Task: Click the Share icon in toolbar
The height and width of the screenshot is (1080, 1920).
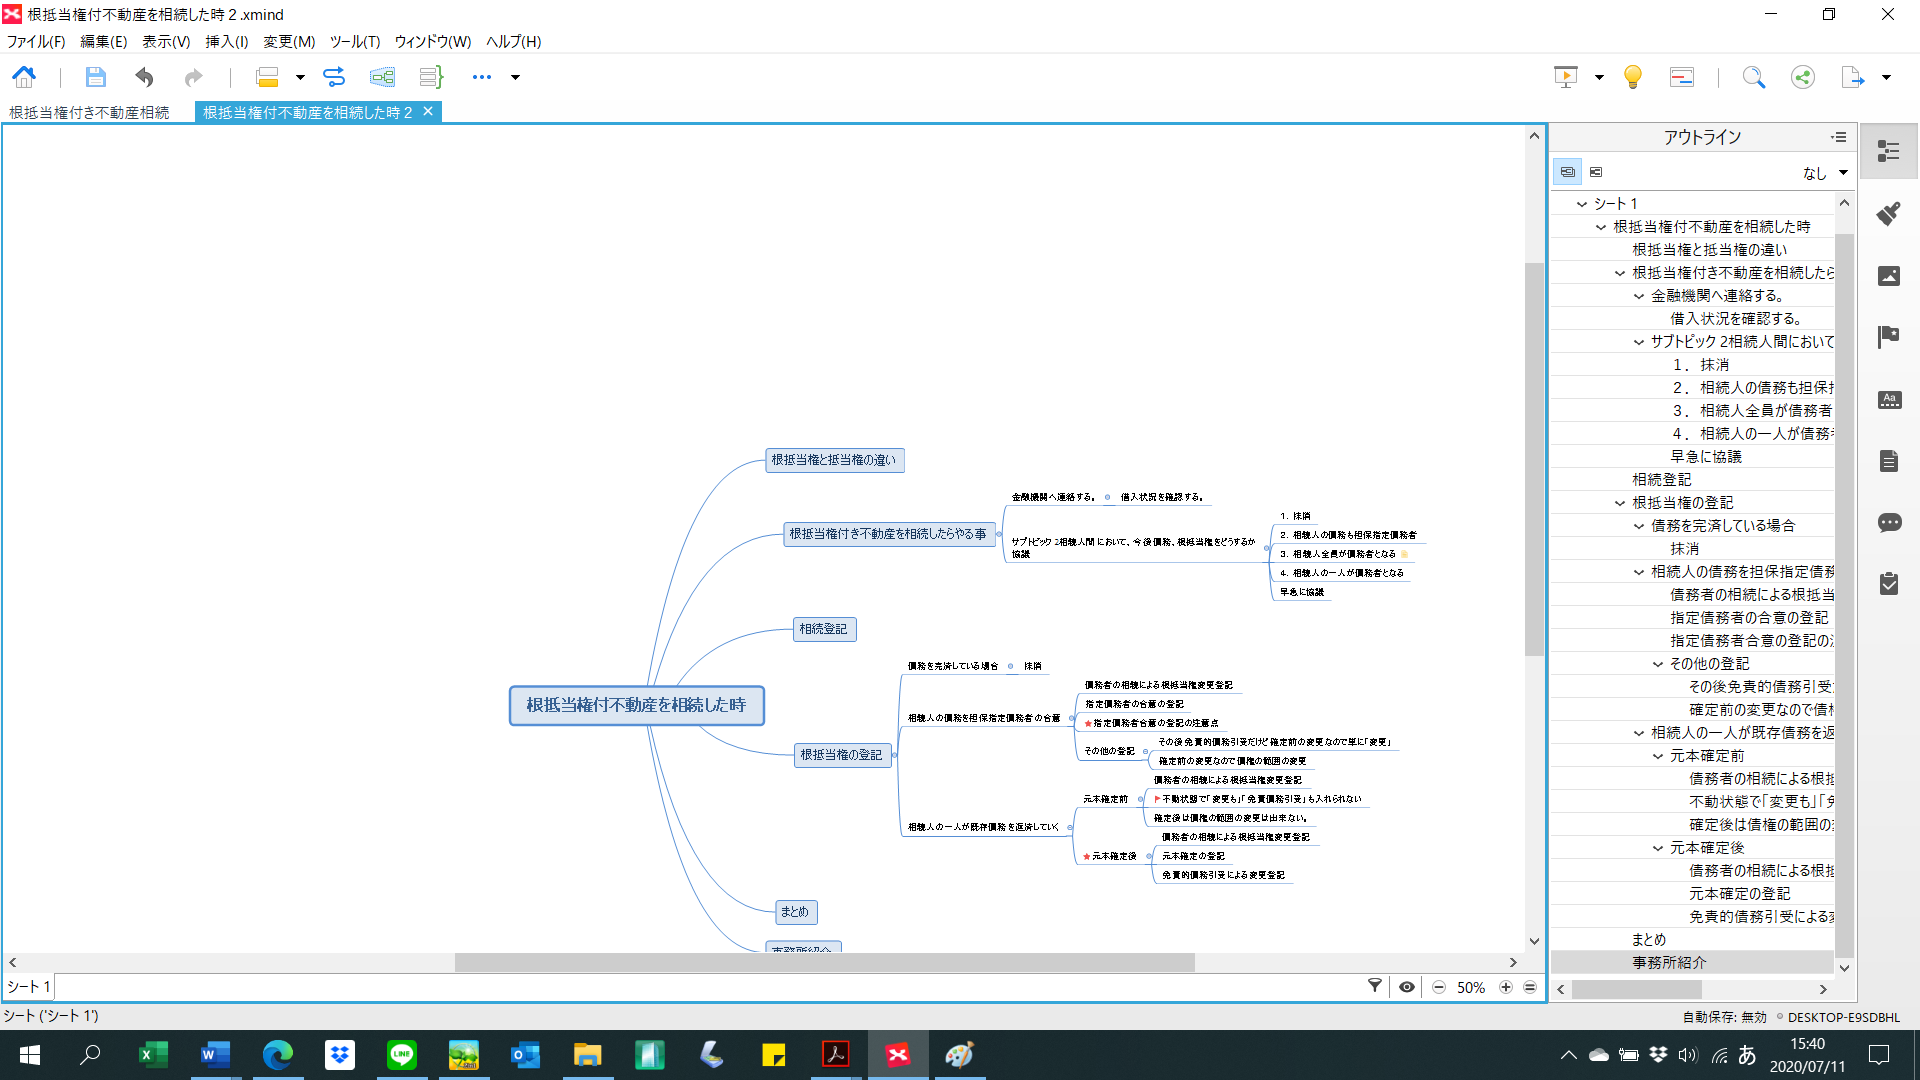Action: point(1802,77)
